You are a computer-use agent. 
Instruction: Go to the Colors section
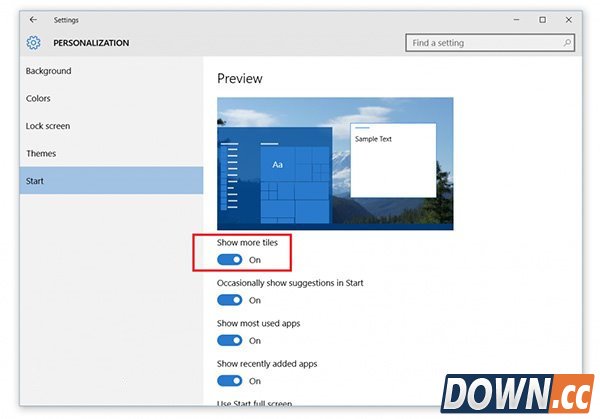(x=38, y=99)
